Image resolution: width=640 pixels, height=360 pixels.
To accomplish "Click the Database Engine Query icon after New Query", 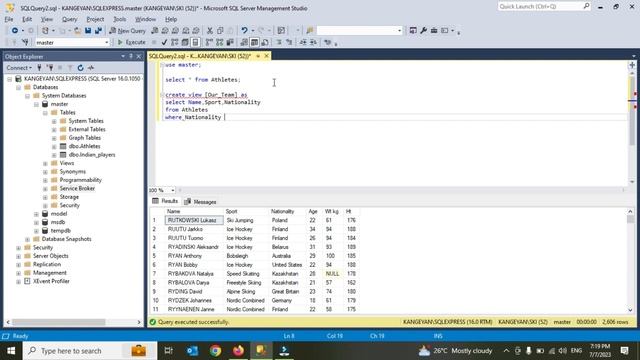I will pyautogui.click(x=154, y=31).
